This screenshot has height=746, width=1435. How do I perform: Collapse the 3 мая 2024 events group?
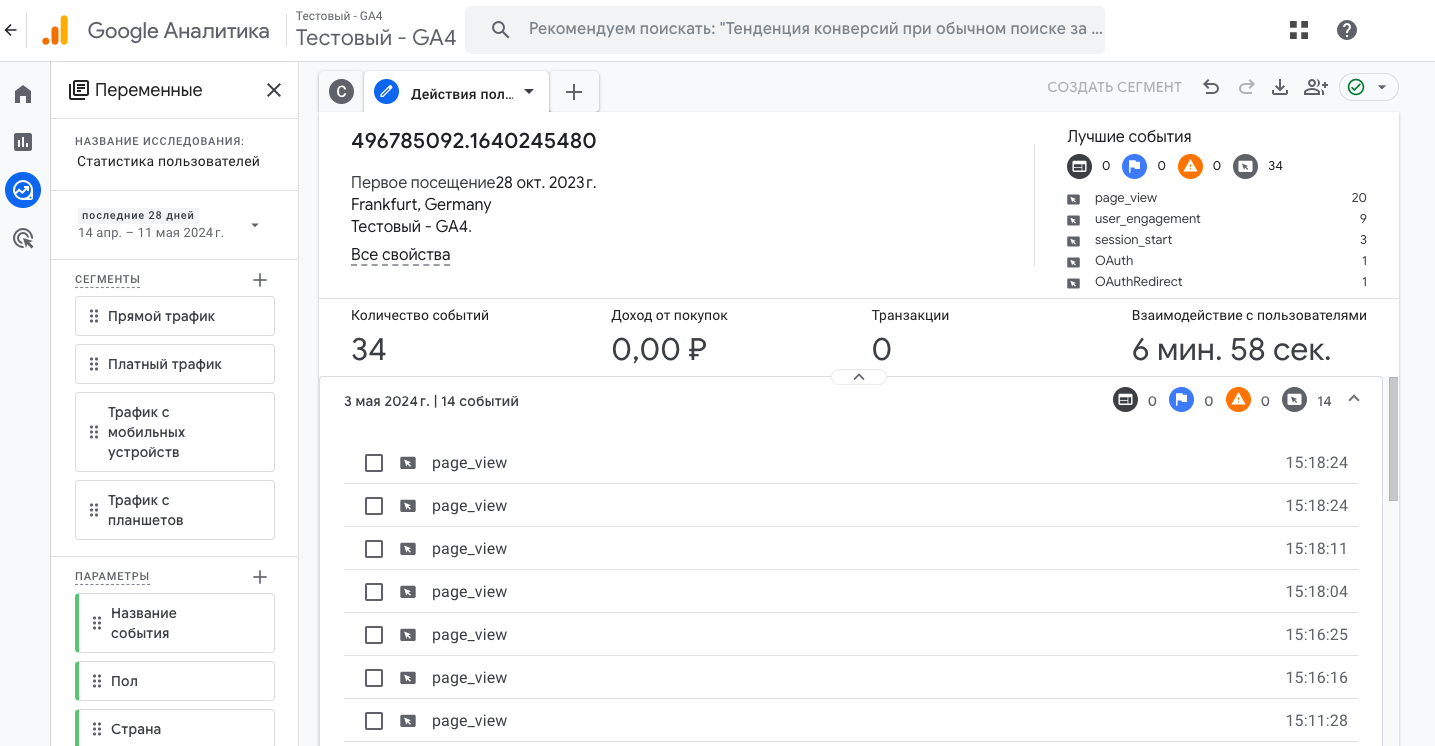[x=1354, y=399]
